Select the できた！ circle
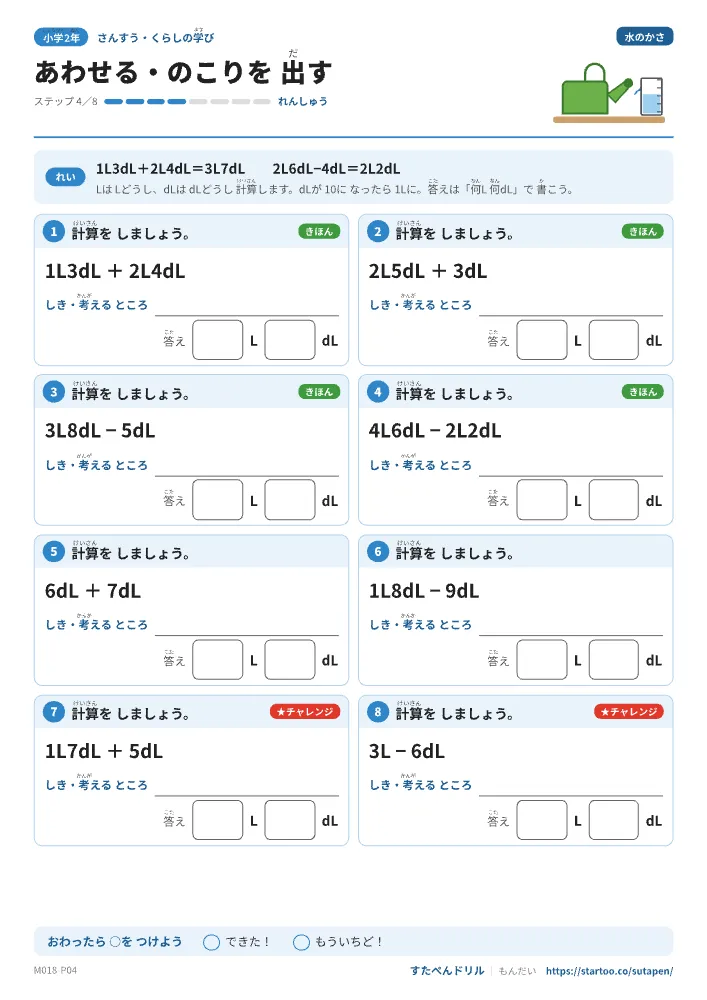 [211, 942]
